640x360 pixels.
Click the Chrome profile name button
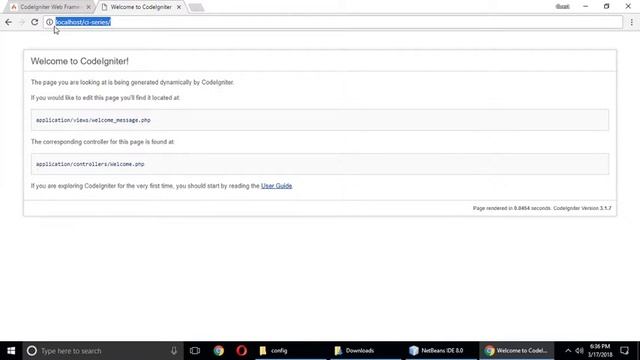[x=562, y=7]
